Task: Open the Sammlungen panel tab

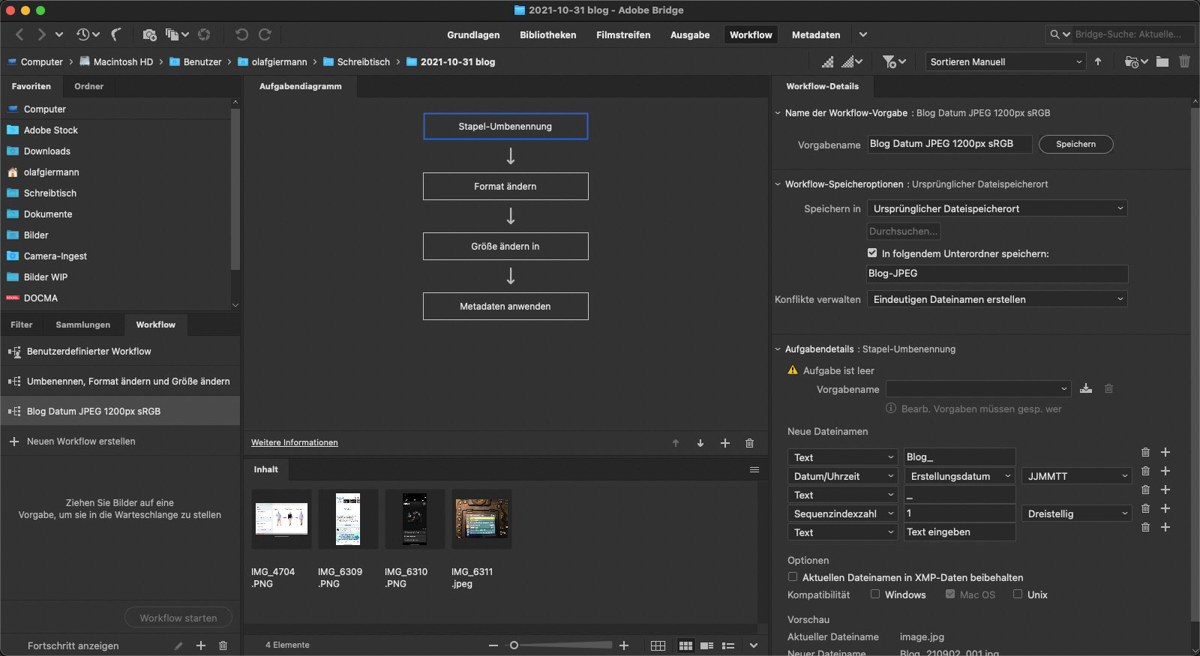Action: [83, 325]
